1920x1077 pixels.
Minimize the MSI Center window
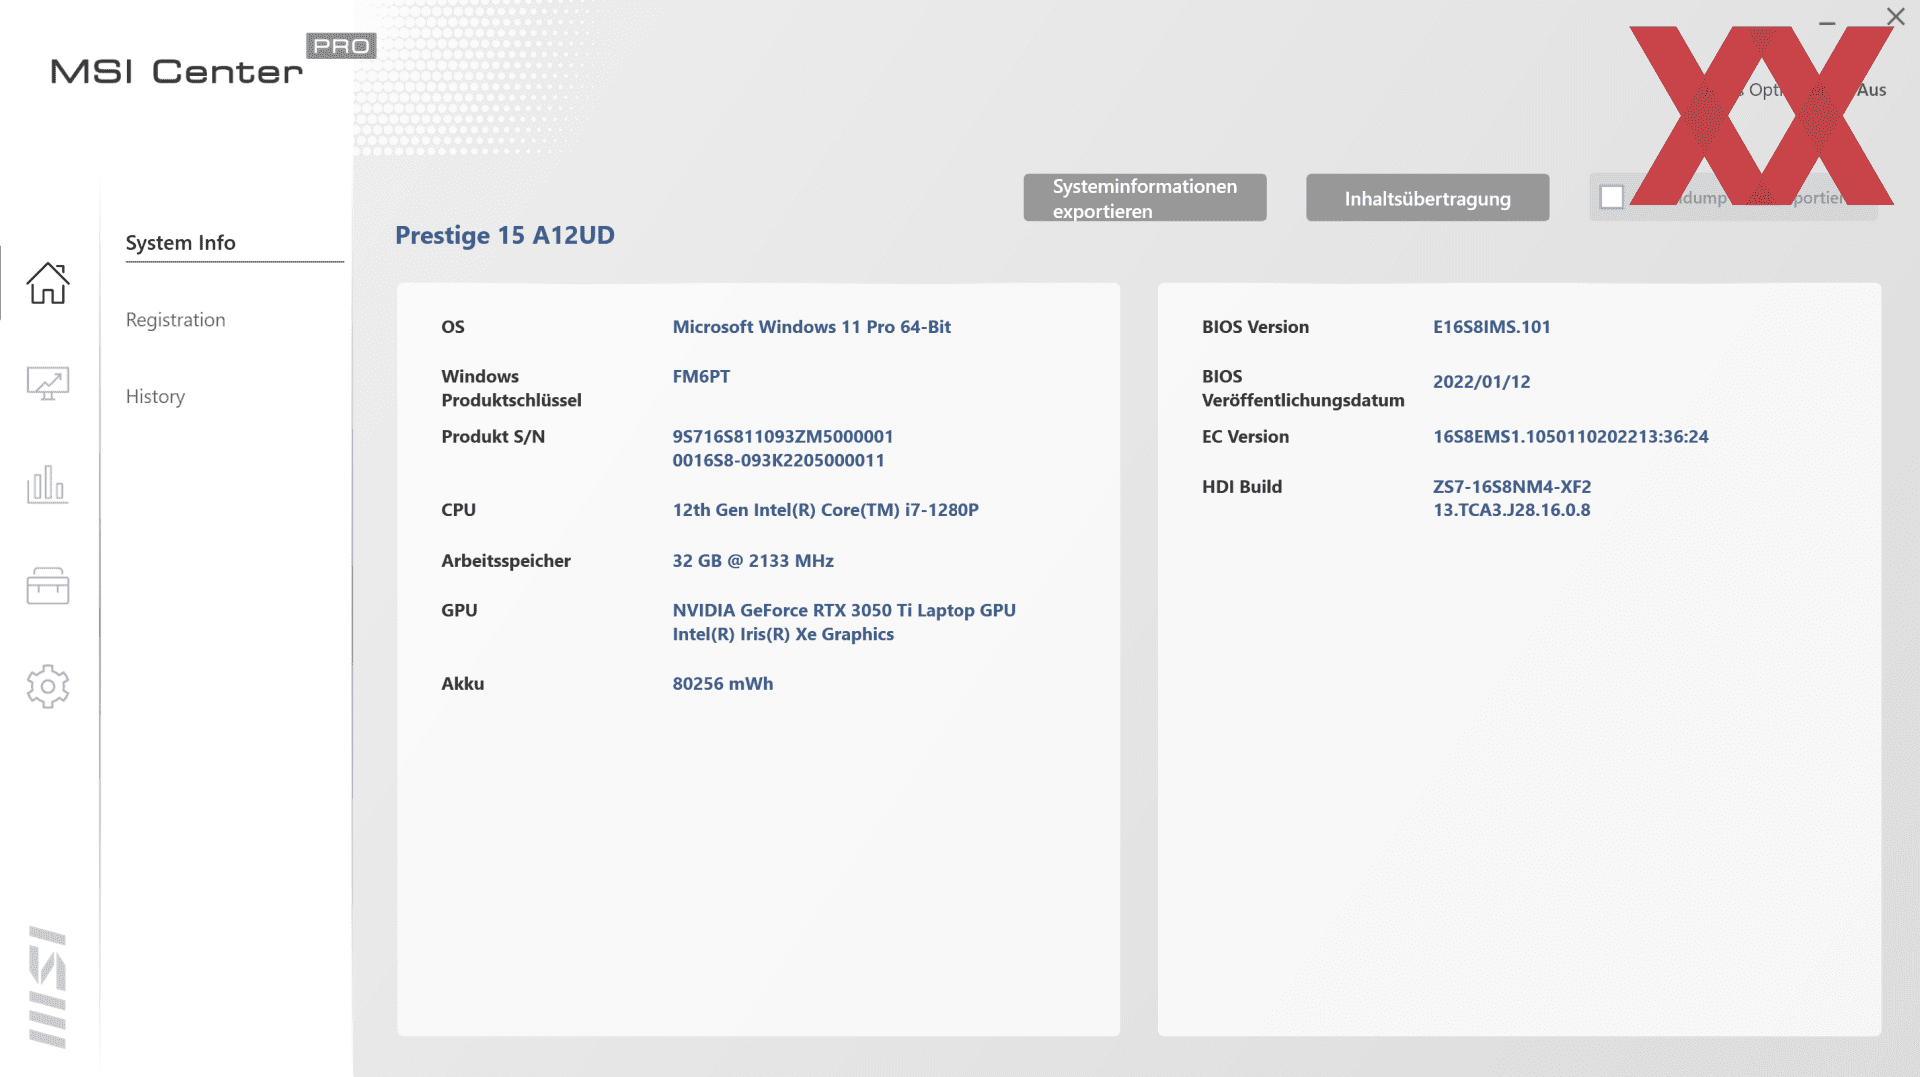coord(1827,22)
